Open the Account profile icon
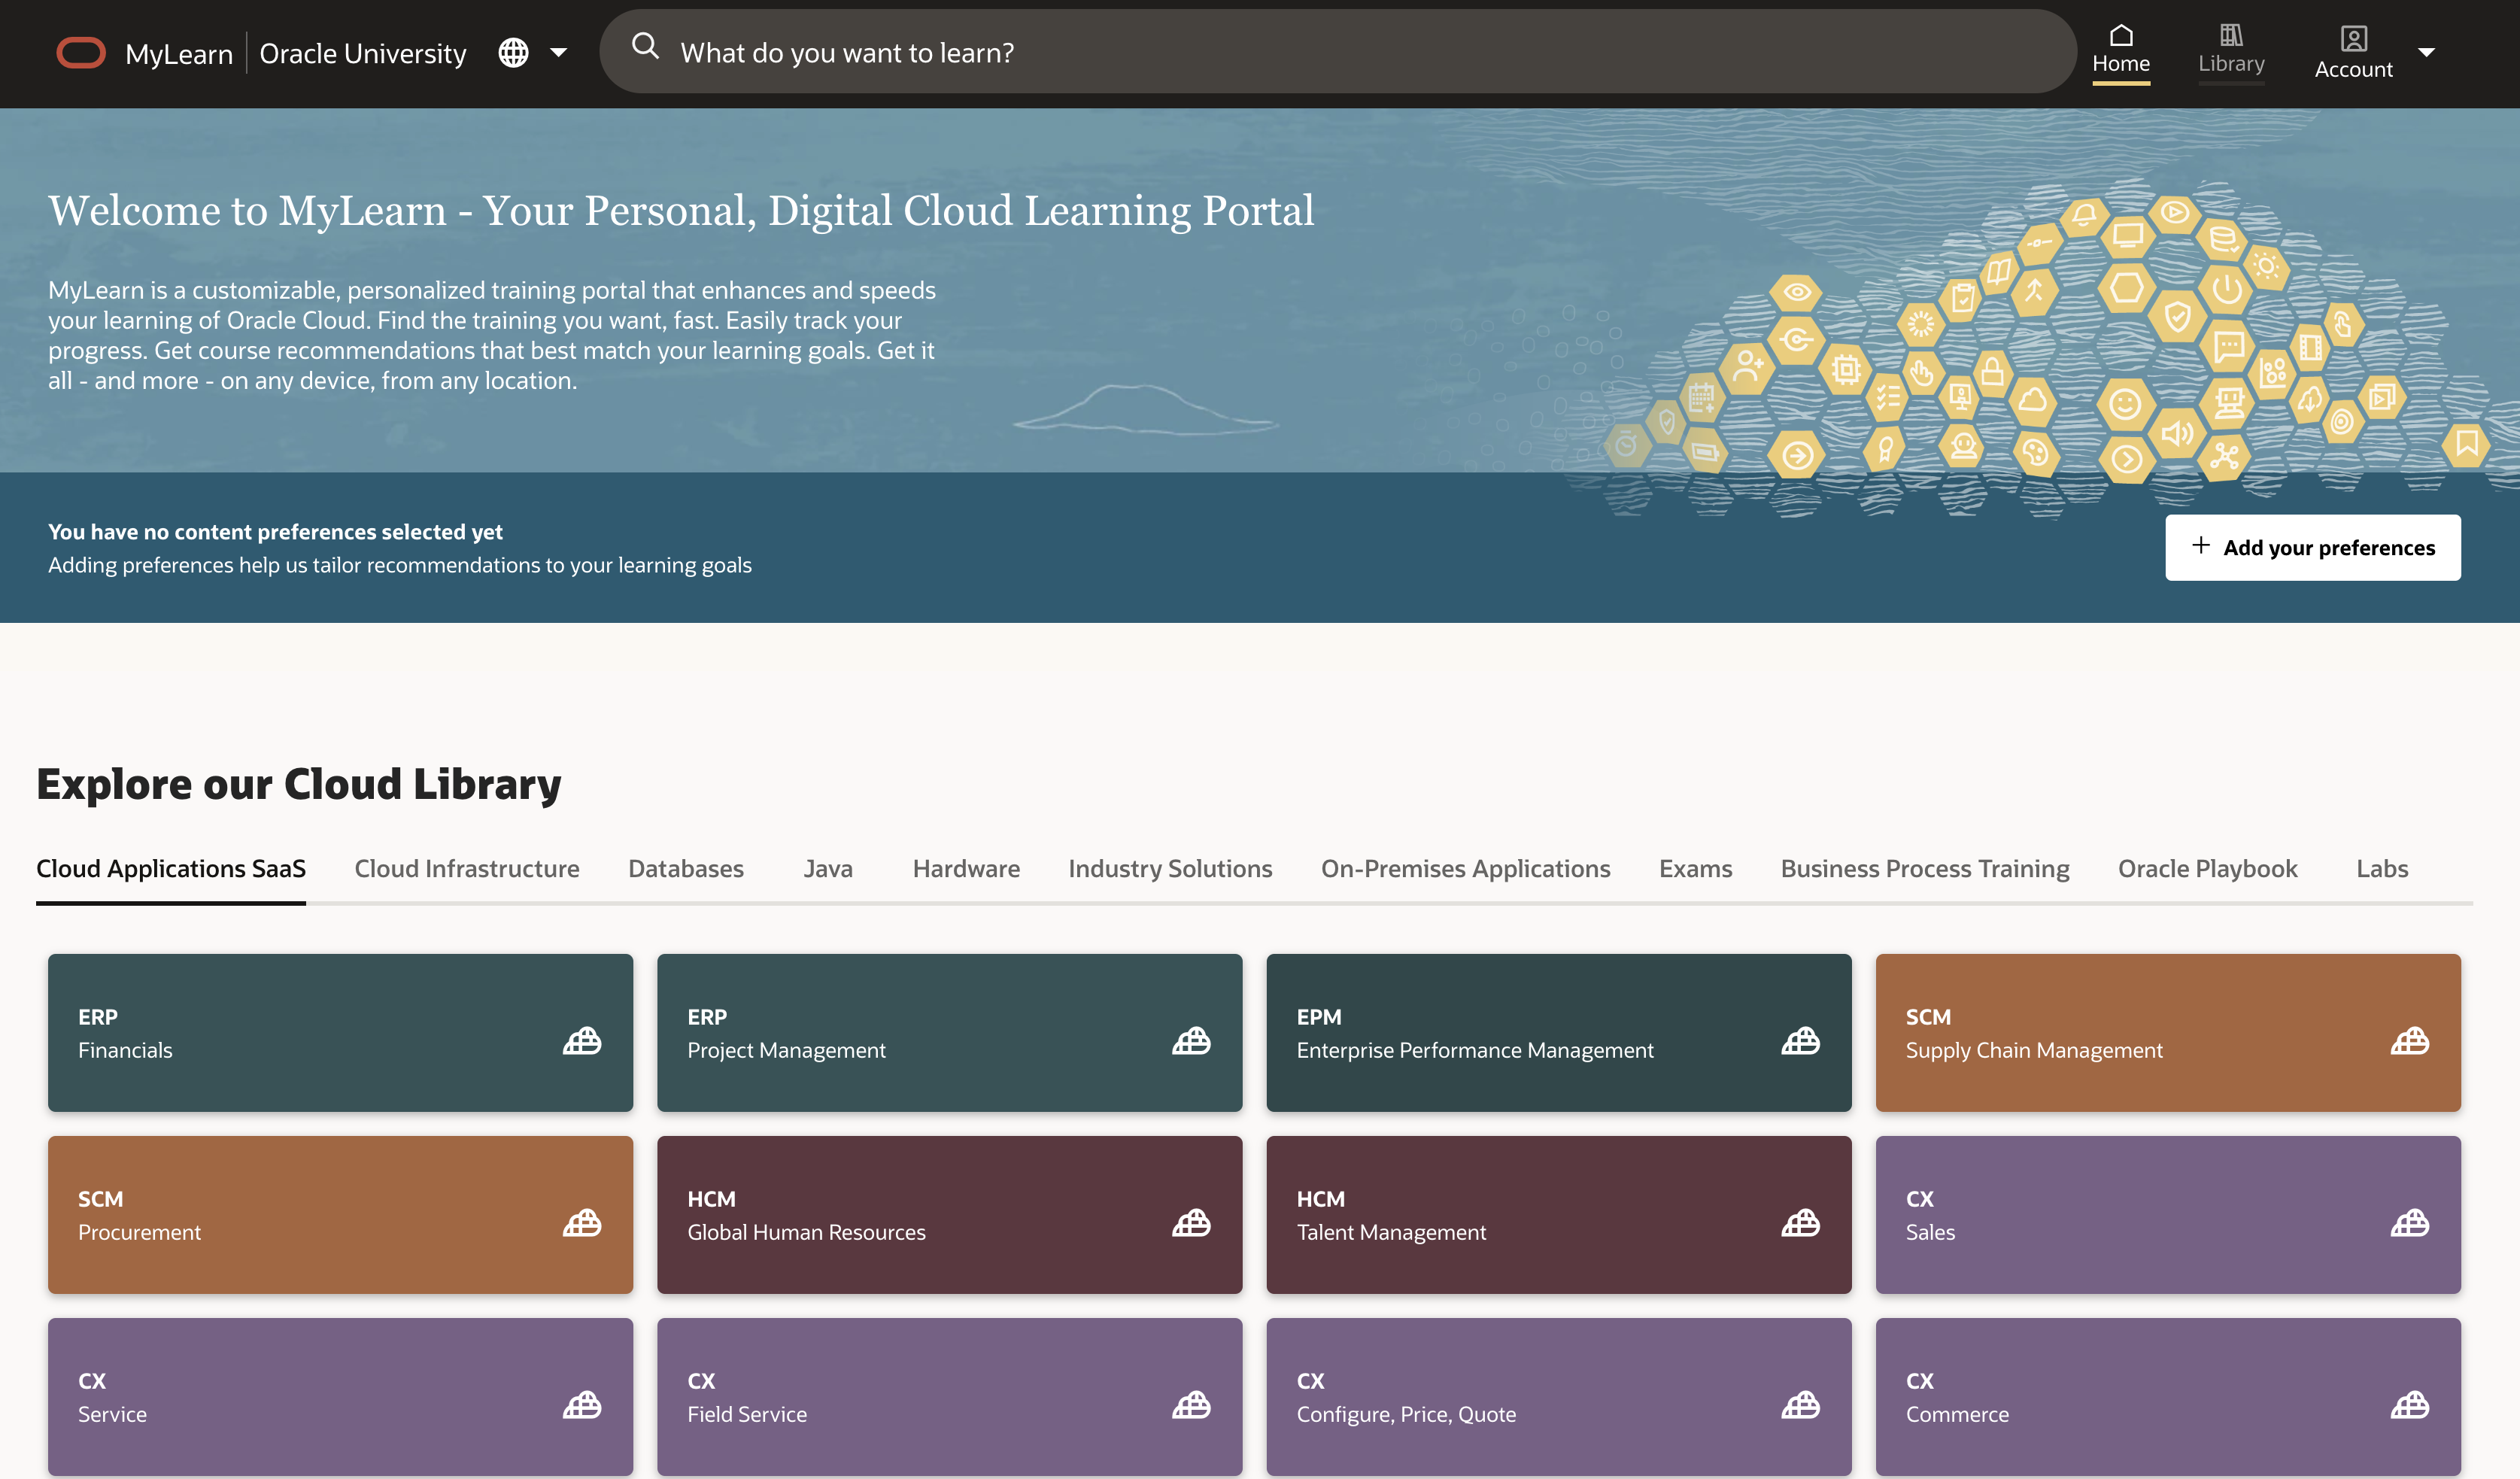This screenshot has height=1479, width=2520. point(2353,39)
